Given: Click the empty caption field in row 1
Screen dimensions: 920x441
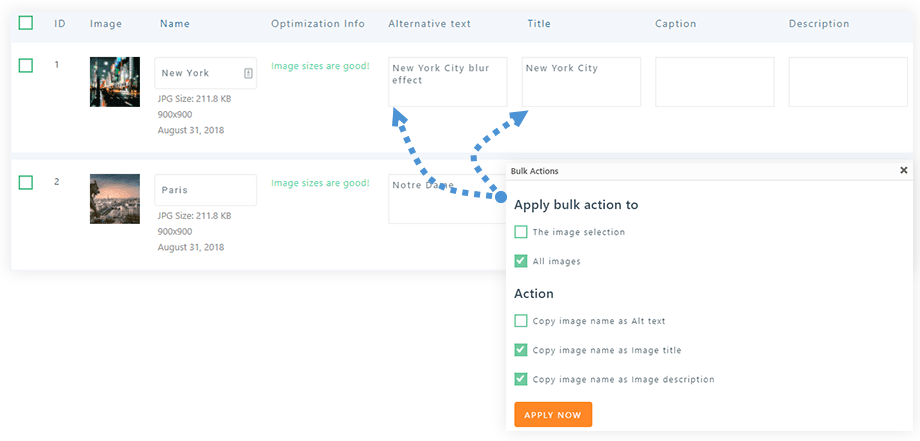Looking at the screenshot, I should 714,82.
